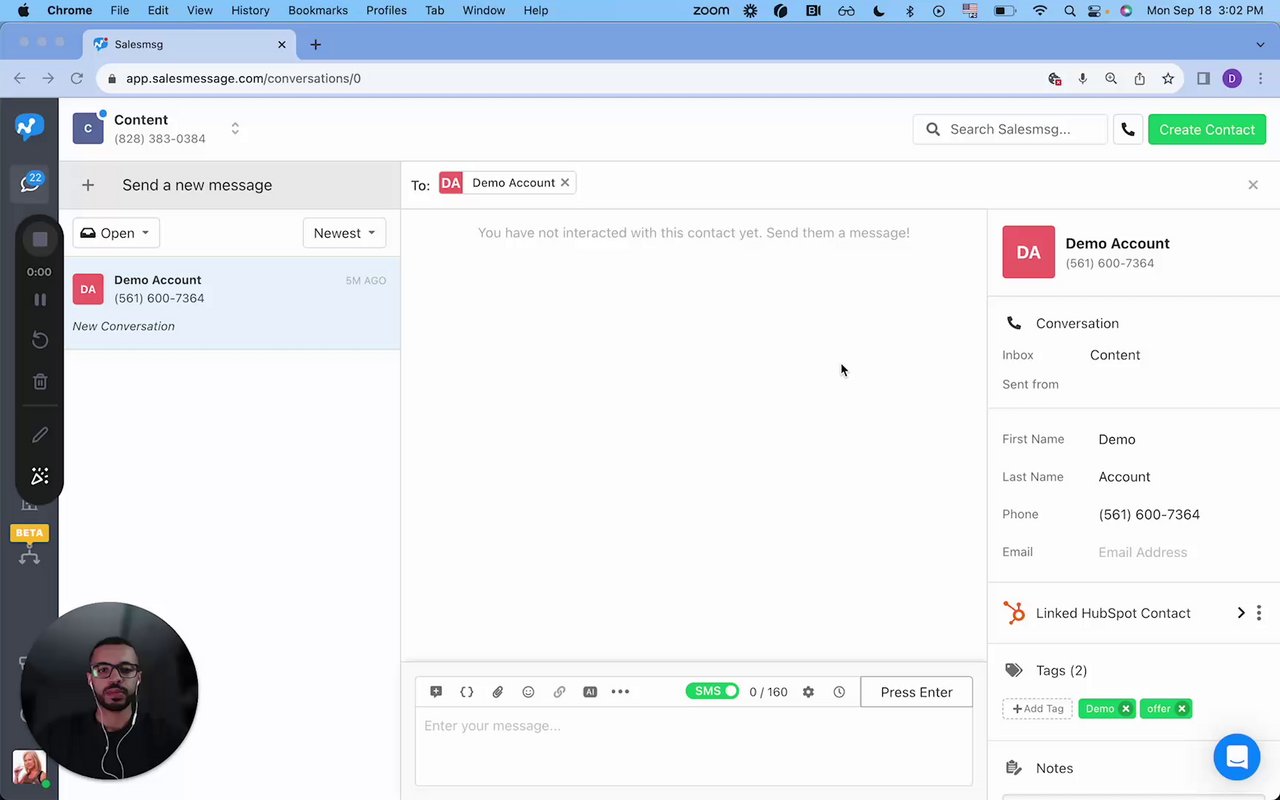Viewport: 1280px width, 800px height.
Task: Delete the recording with trash icon
Action: (40, 381)
